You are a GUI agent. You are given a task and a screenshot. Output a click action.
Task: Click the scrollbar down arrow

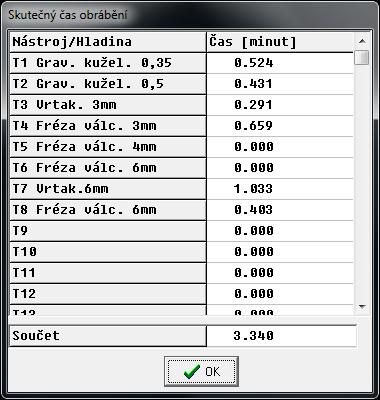(362, 307)
